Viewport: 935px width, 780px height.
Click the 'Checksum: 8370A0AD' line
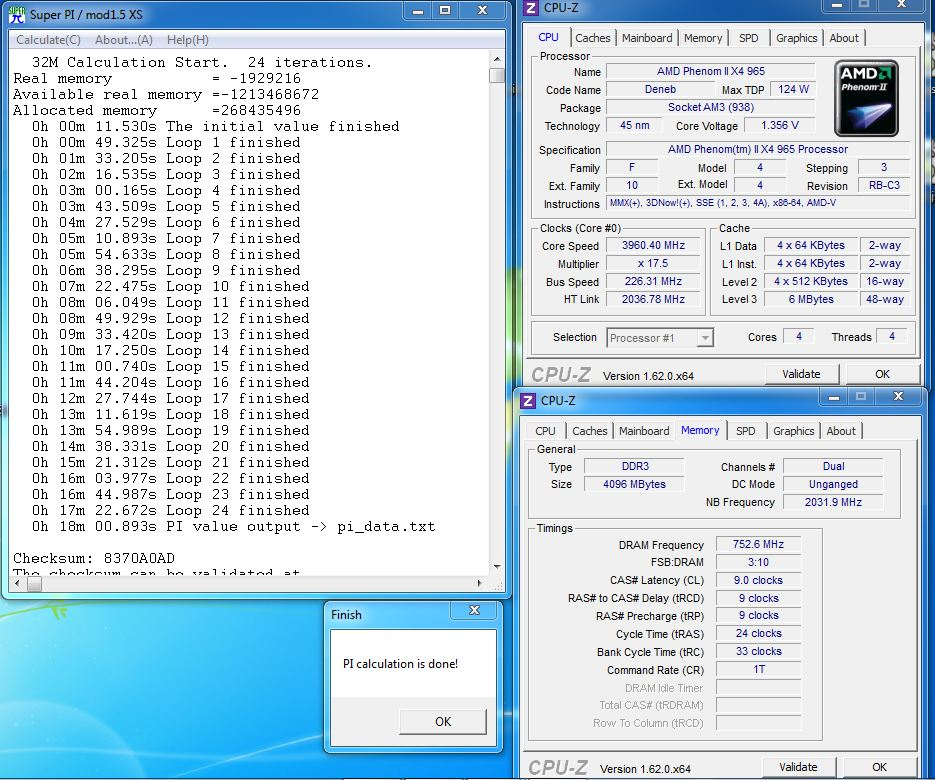point(94,559)
